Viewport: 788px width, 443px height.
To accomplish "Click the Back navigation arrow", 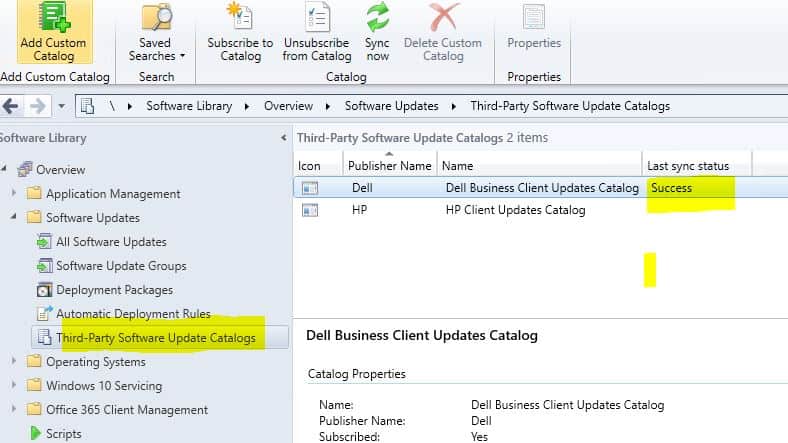I will (11, 106).
